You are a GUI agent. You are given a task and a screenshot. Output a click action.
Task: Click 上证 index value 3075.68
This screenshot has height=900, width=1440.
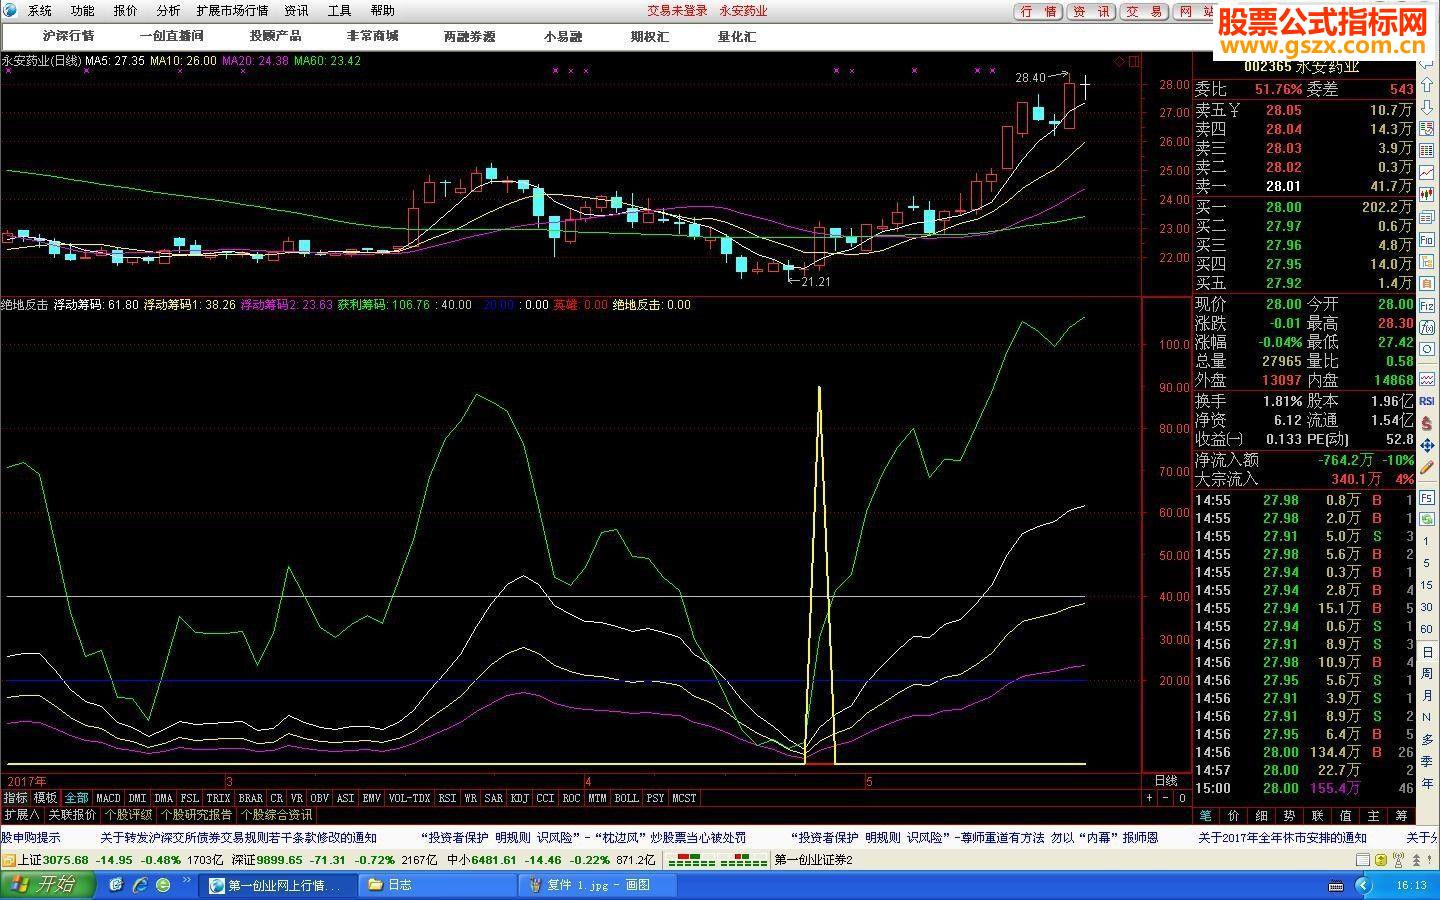click(66, 860)
